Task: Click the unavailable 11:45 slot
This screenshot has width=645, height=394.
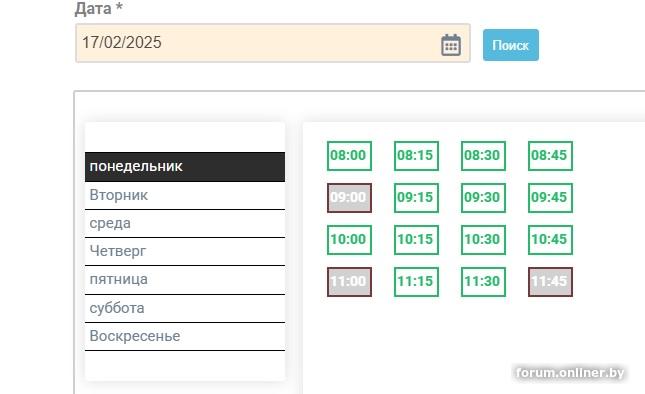Action: pyautogui.click(x=550, y=282)
